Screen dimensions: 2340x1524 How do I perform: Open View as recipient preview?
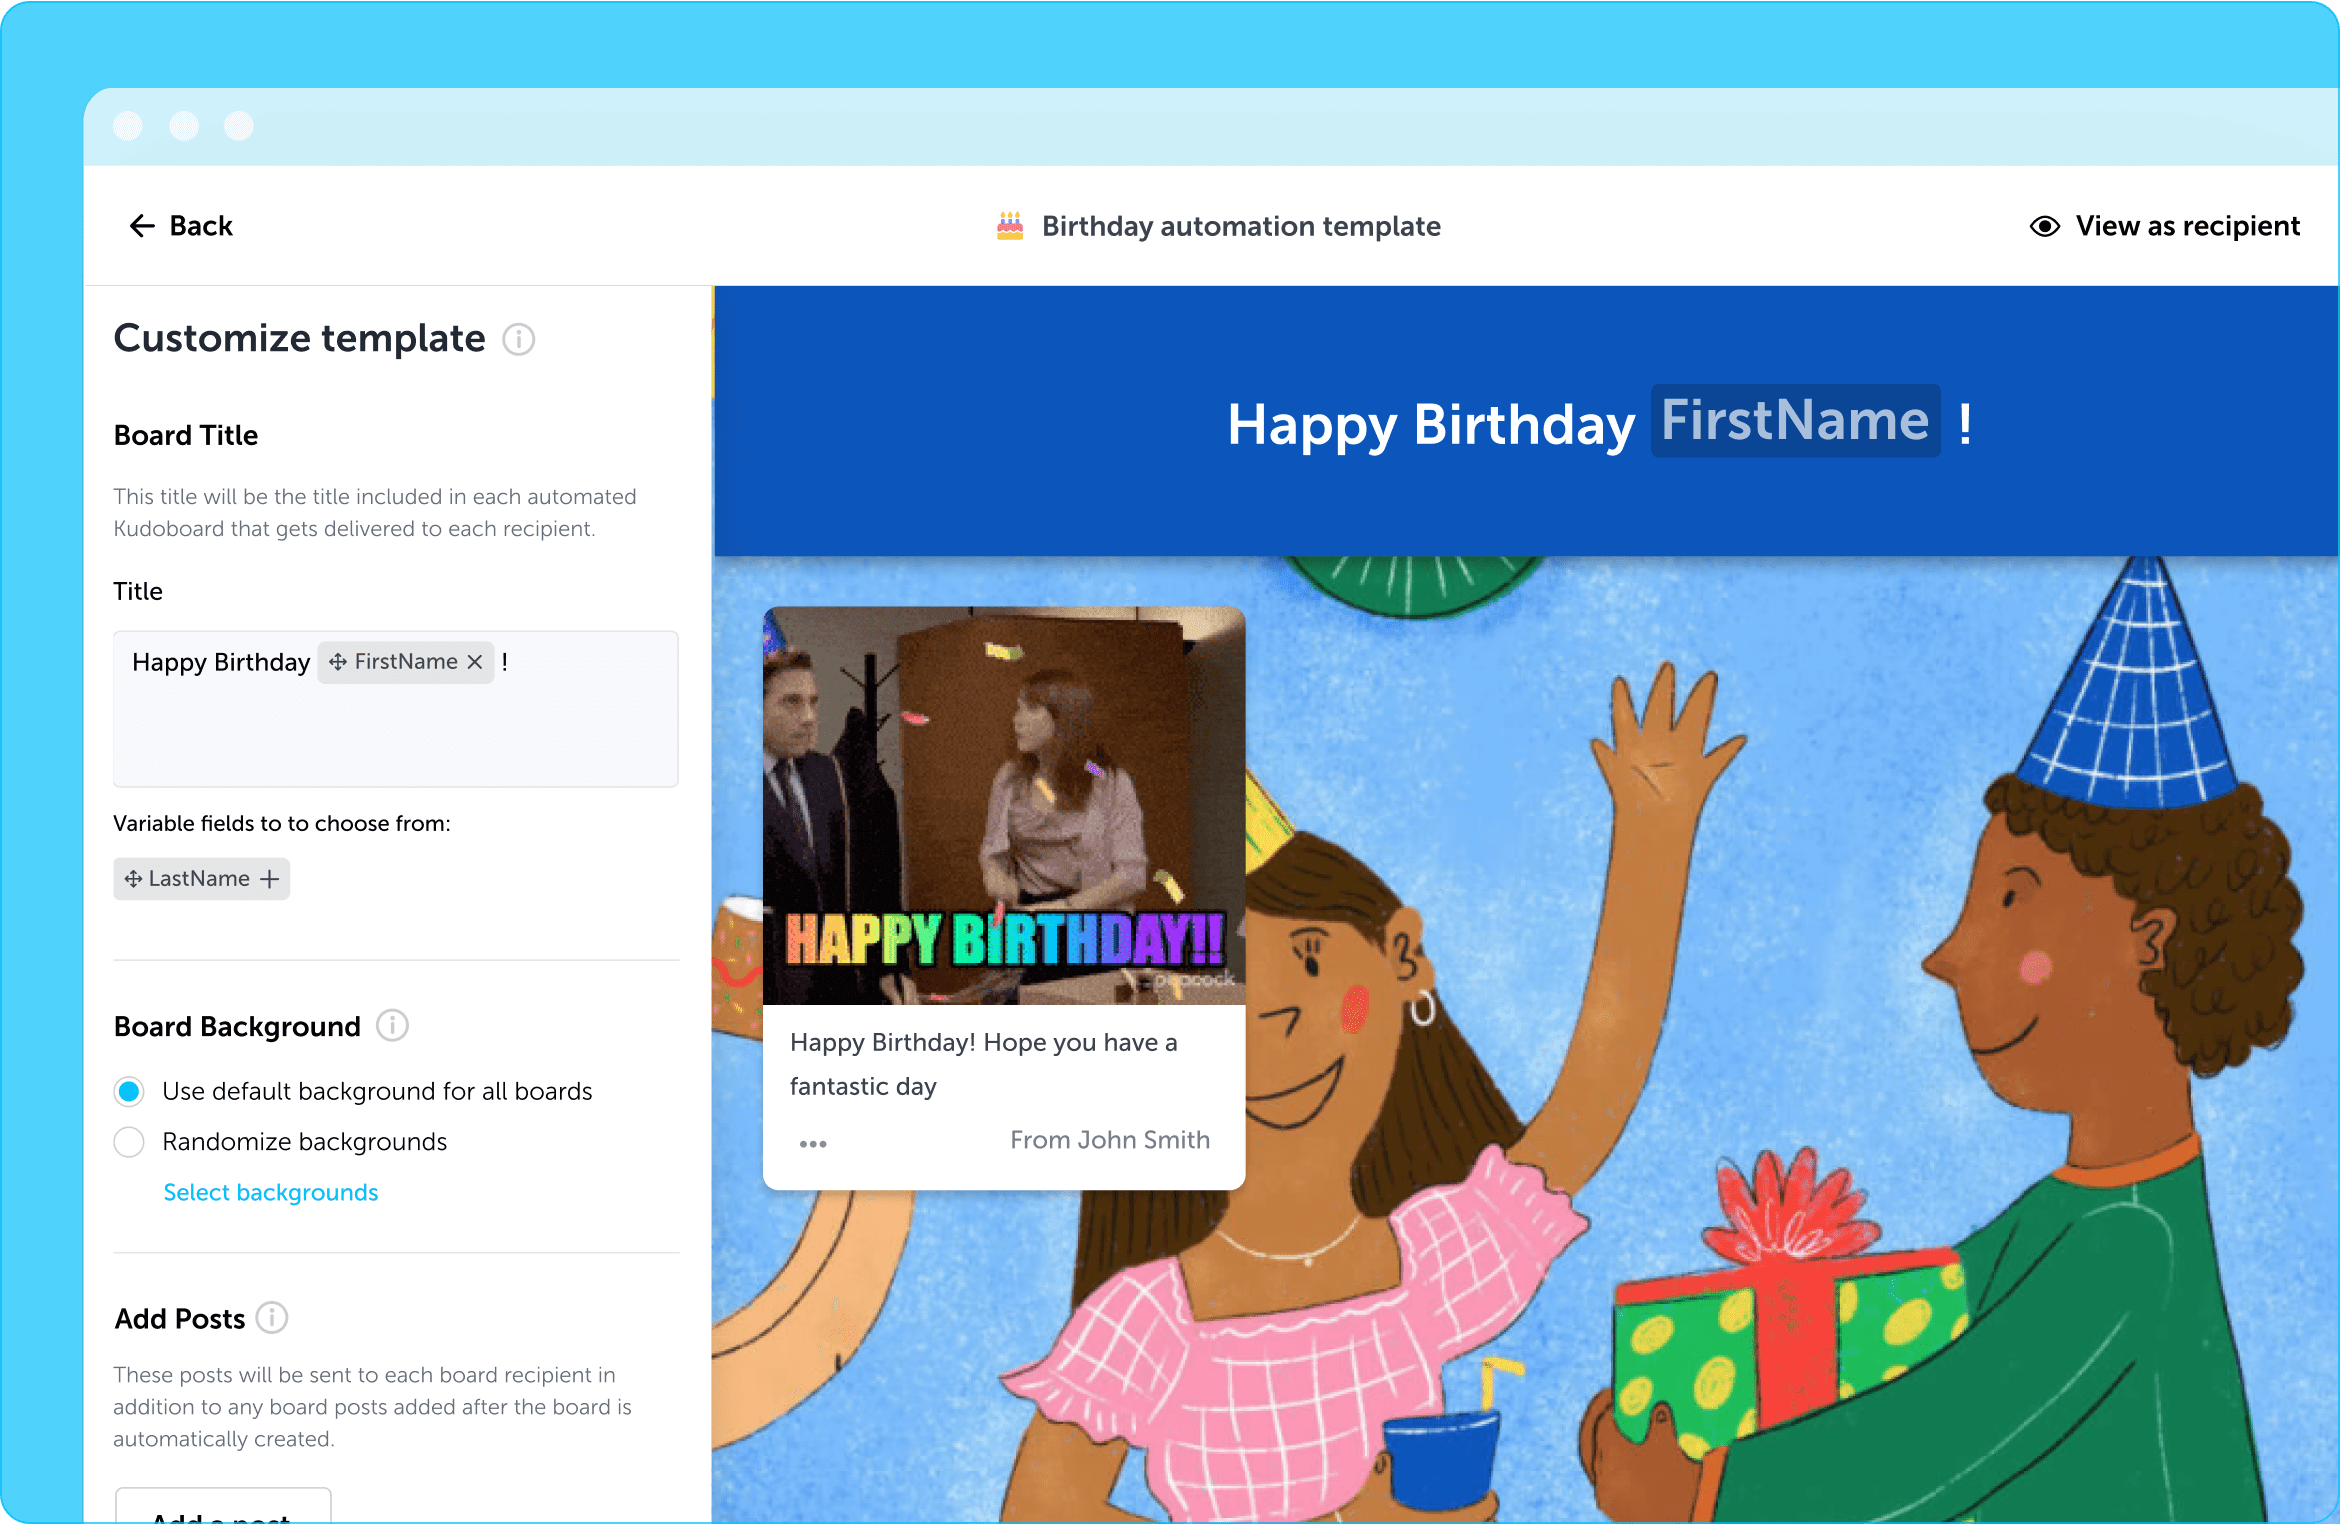click(2165, 226)
